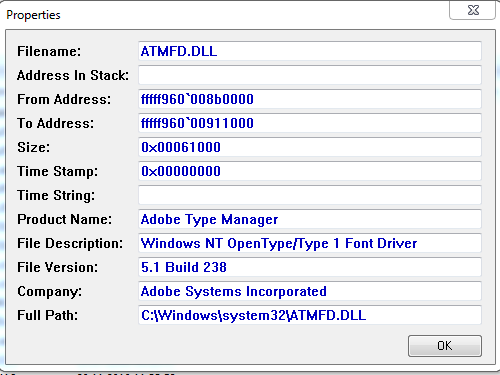Image resolution: width=500 pixels, height=375 pixels.
Task: Click the 'Filename:' label text
Action: click(49, 51)
